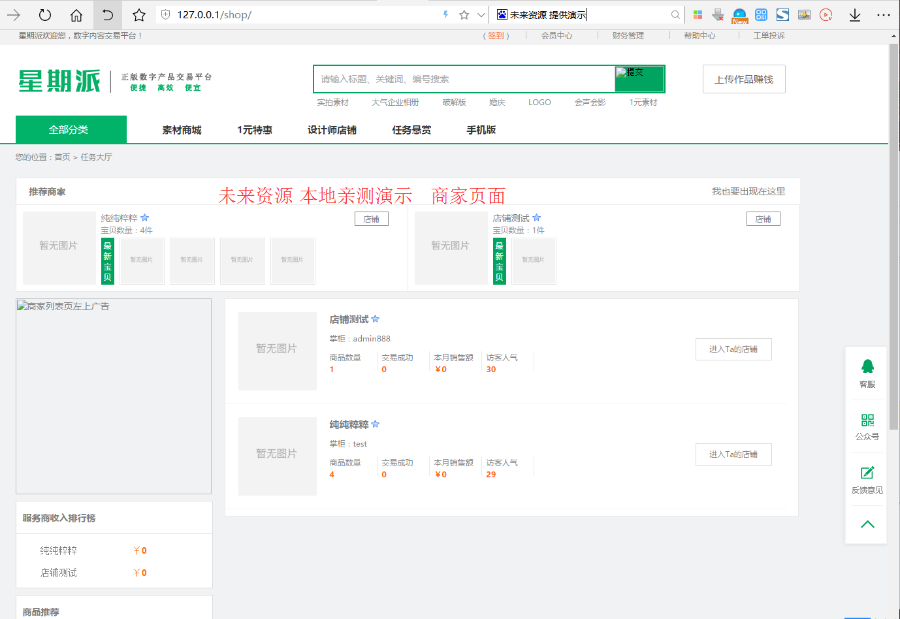The height and width of the screenshot is (619, 900).
Task: Select the 素材商城 navigation tab
Action: pyautogui.click(x=181, y=130)
